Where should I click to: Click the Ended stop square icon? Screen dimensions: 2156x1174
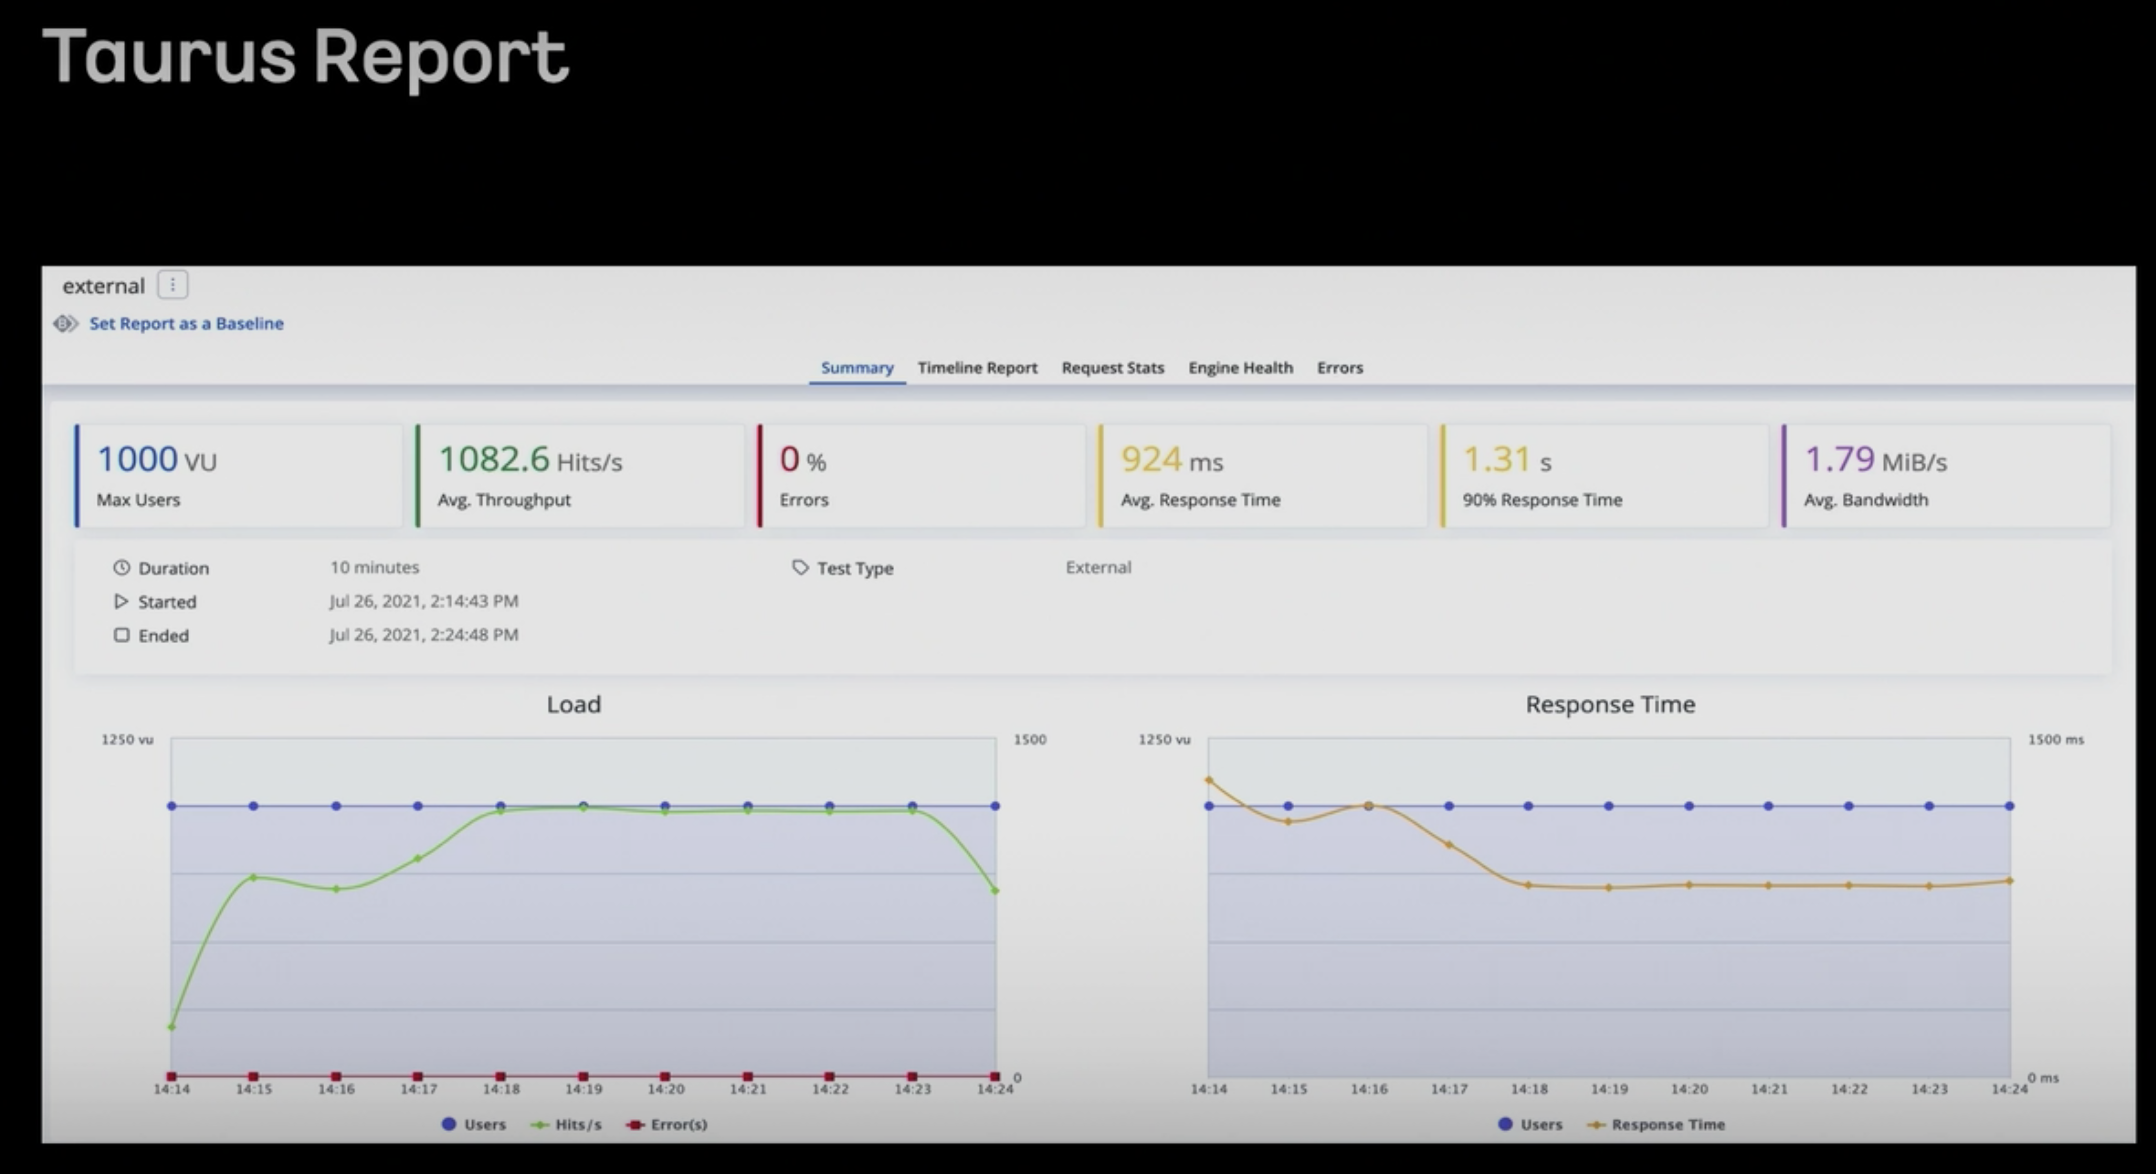pos(121,635)
